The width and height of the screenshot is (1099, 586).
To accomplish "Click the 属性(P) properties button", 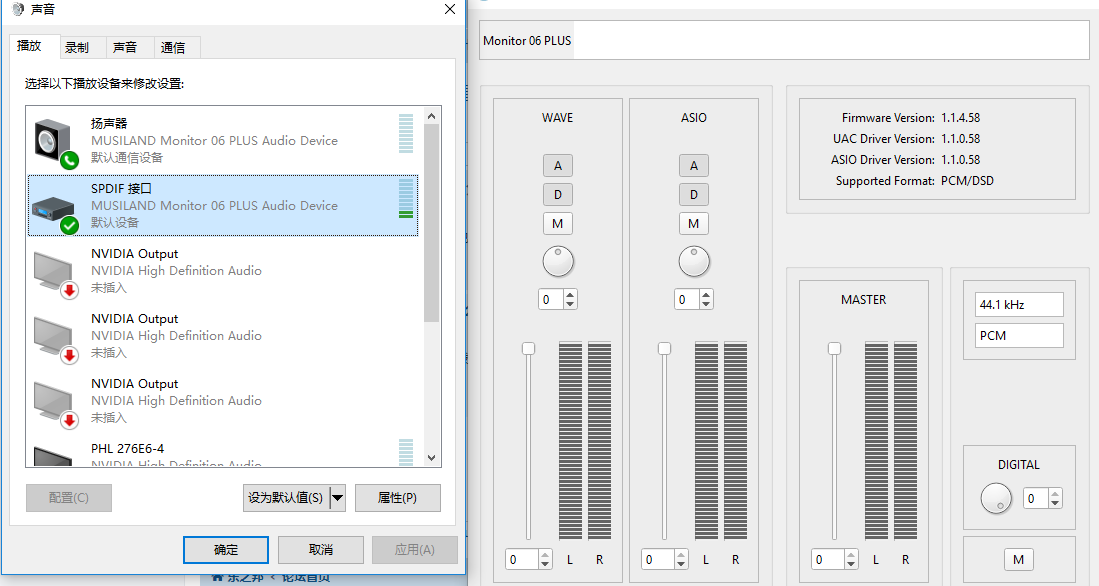I will click(397, 498).
